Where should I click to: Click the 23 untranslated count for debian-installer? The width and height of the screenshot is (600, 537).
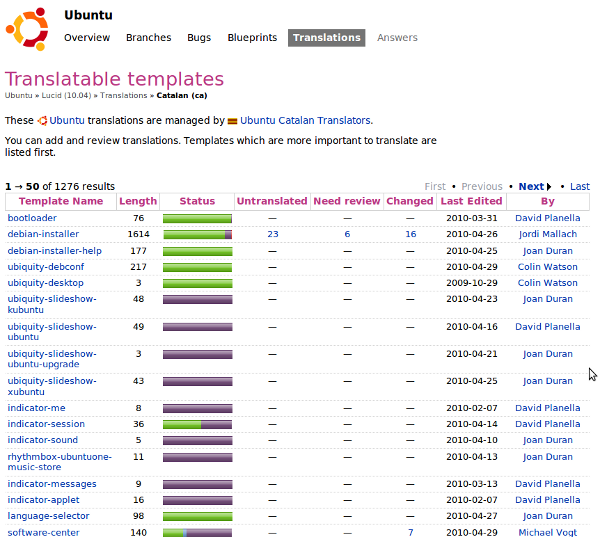pos(273,234)
